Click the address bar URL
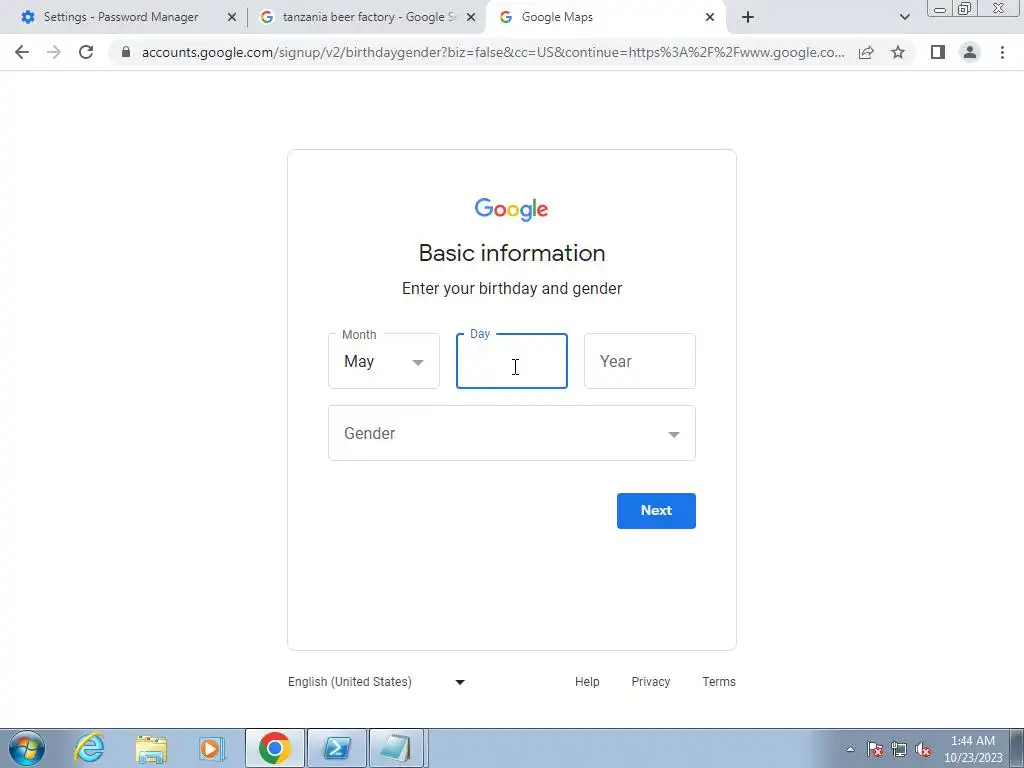 493,52
